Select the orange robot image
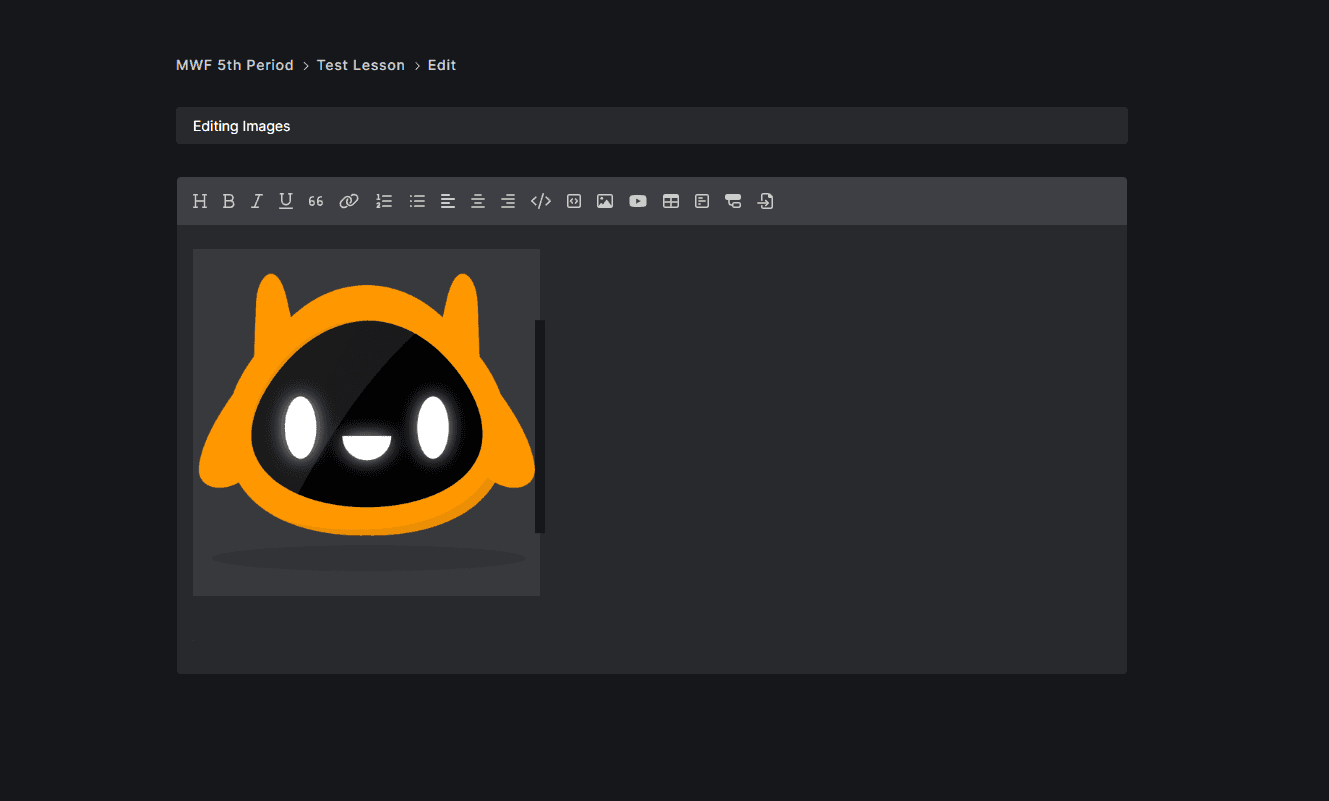 click(x=366, y=422)
